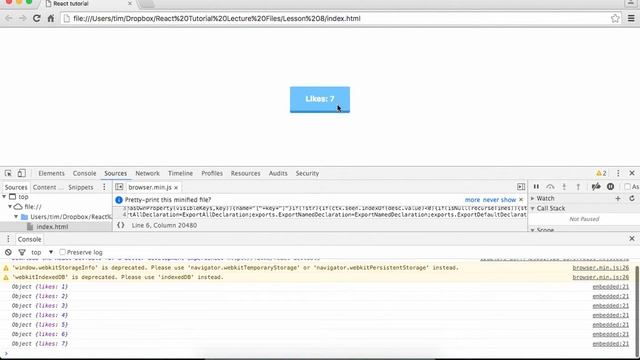Open the Network tab

[x=147, y=173]
